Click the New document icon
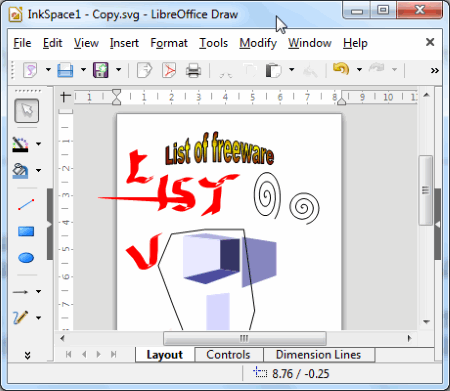The image size is (450, 391). (x=30, y=70)
